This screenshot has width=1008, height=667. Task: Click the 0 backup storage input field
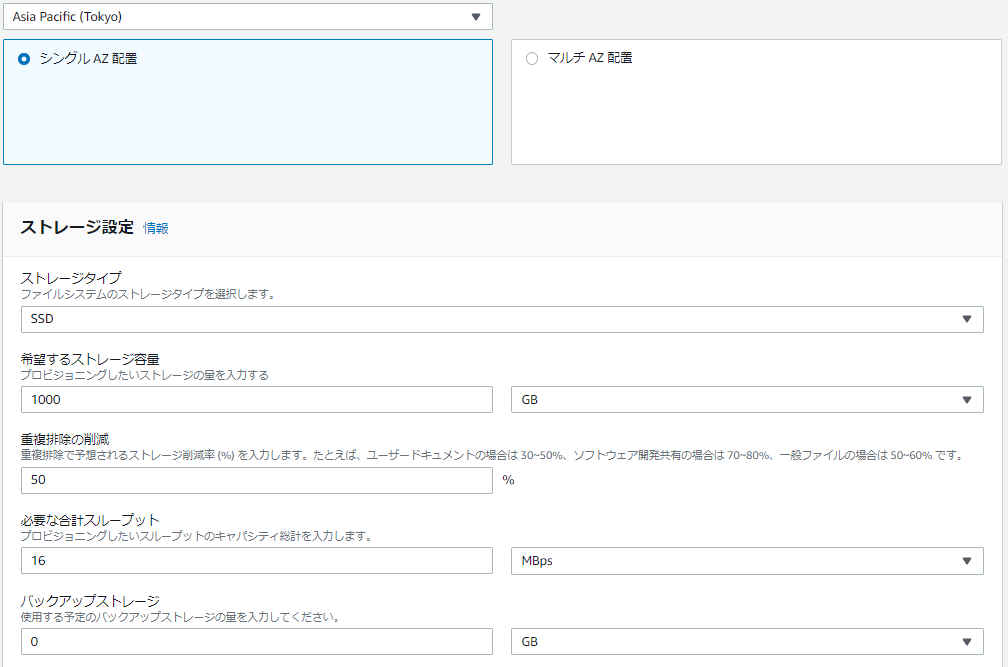coord(256,642)
